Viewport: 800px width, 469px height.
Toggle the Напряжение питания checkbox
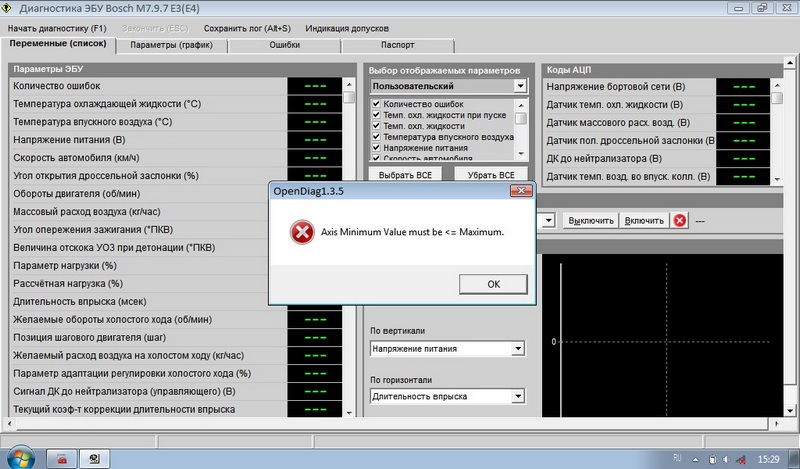point(376,147)
